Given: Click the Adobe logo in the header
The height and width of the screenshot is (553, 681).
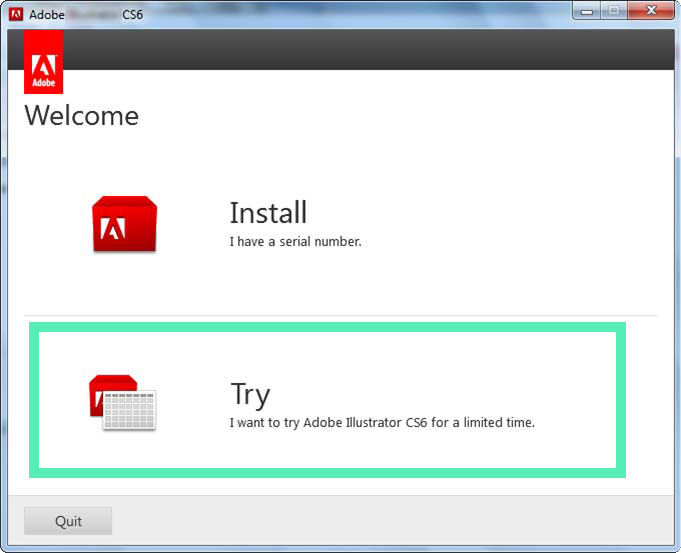Looking at the screenshot, I should (x=43, y=62).
